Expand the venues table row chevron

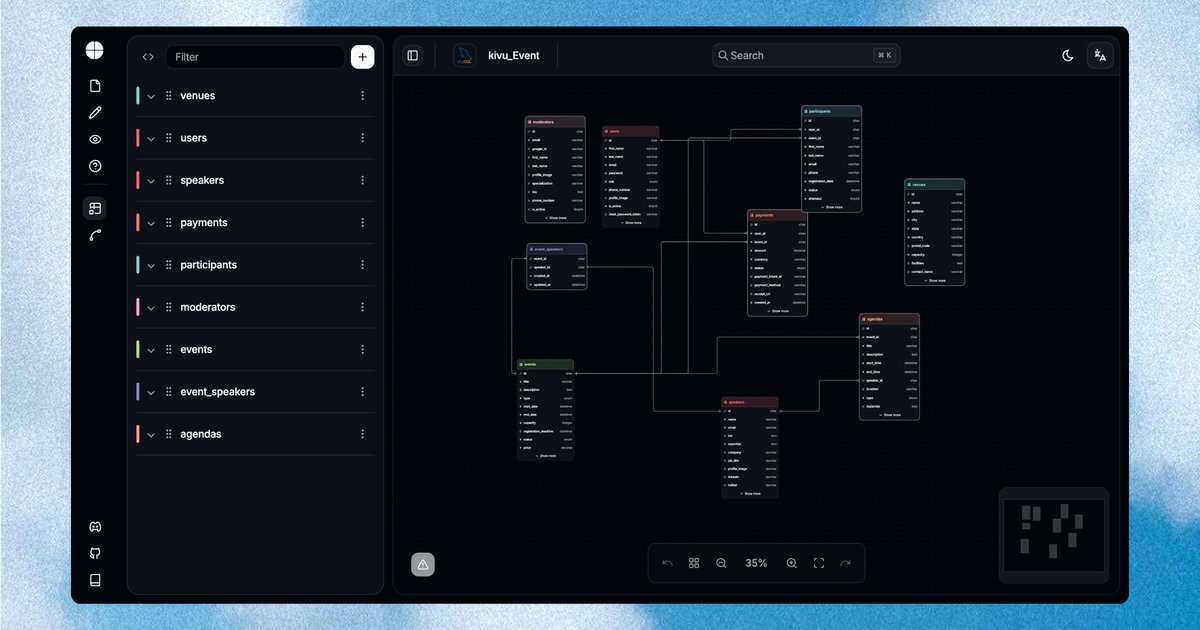[x=151, y=96]
